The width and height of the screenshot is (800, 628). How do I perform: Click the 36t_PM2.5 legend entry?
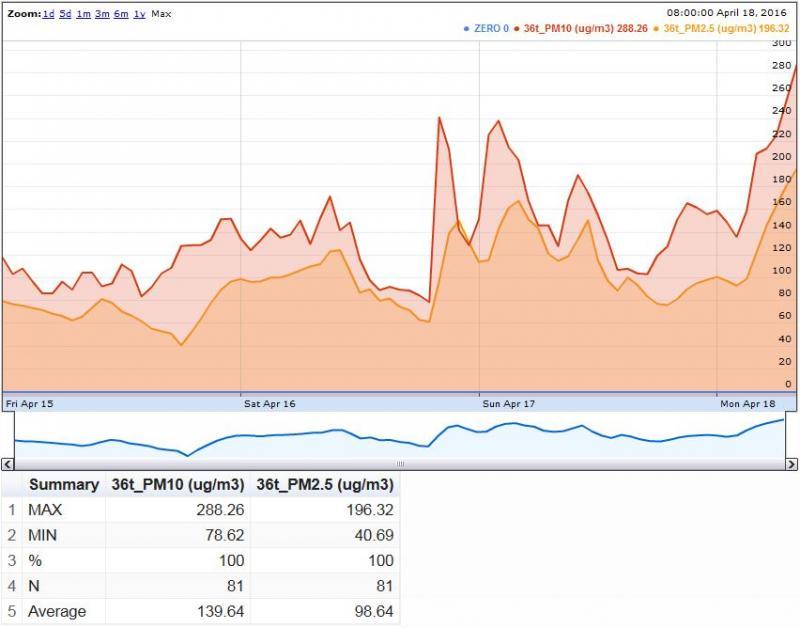tap(725, 28)
